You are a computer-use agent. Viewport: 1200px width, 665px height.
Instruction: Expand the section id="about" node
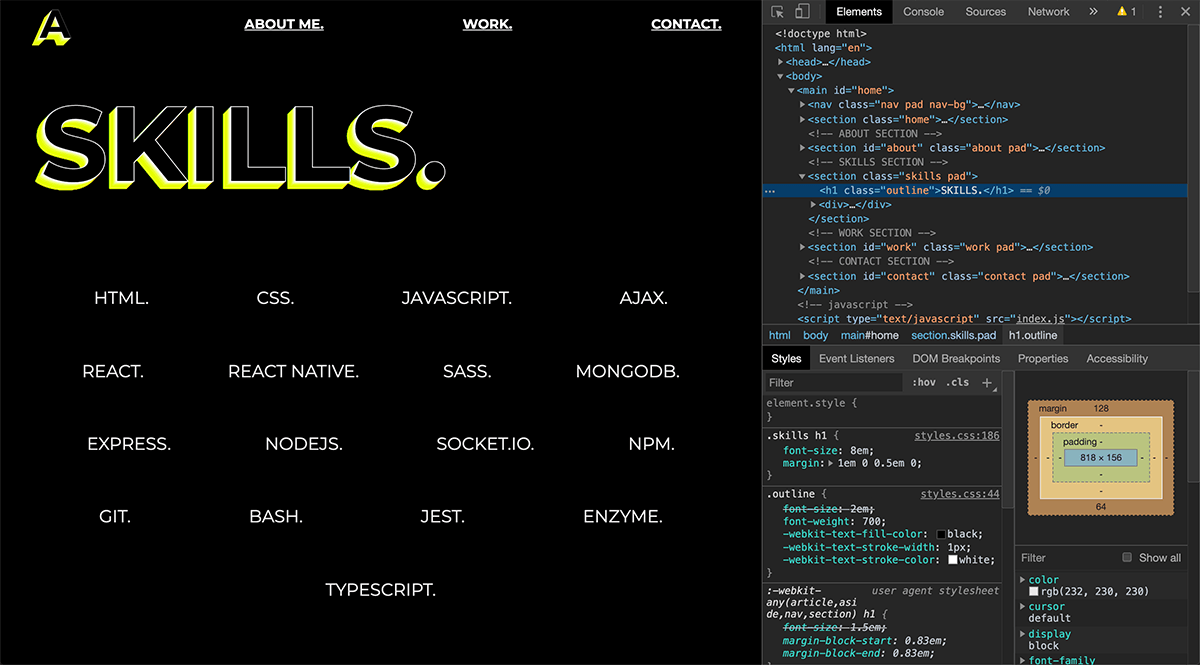click(803, 147)
